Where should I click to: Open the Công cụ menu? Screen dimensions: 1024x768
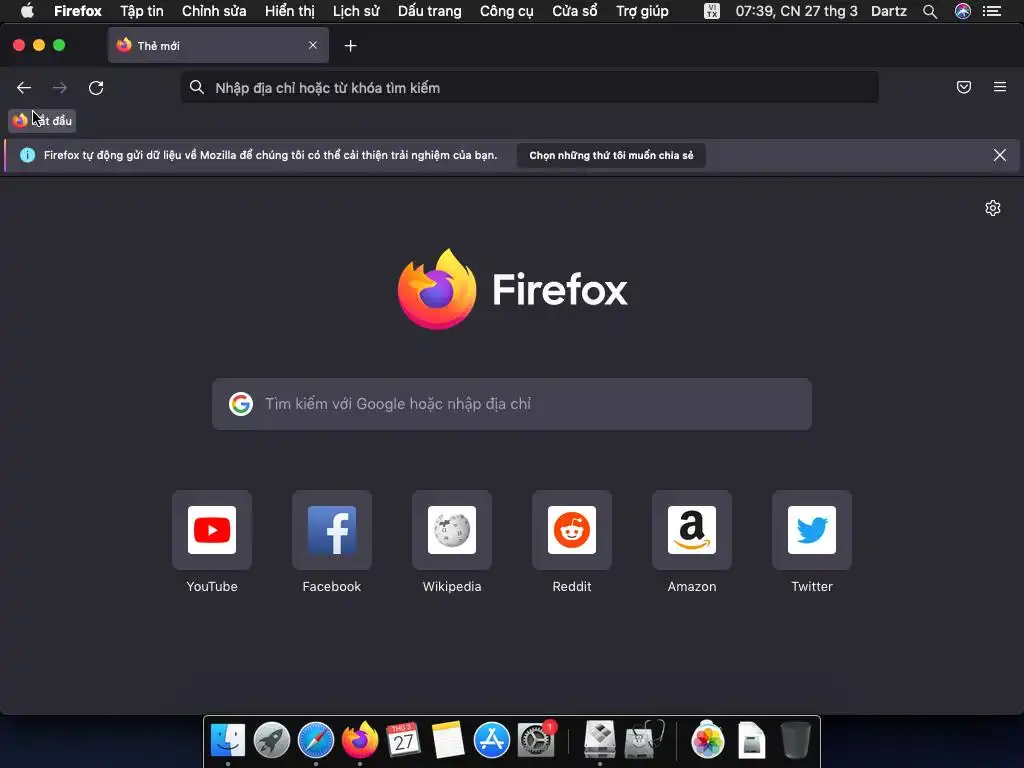click(507, 11)
